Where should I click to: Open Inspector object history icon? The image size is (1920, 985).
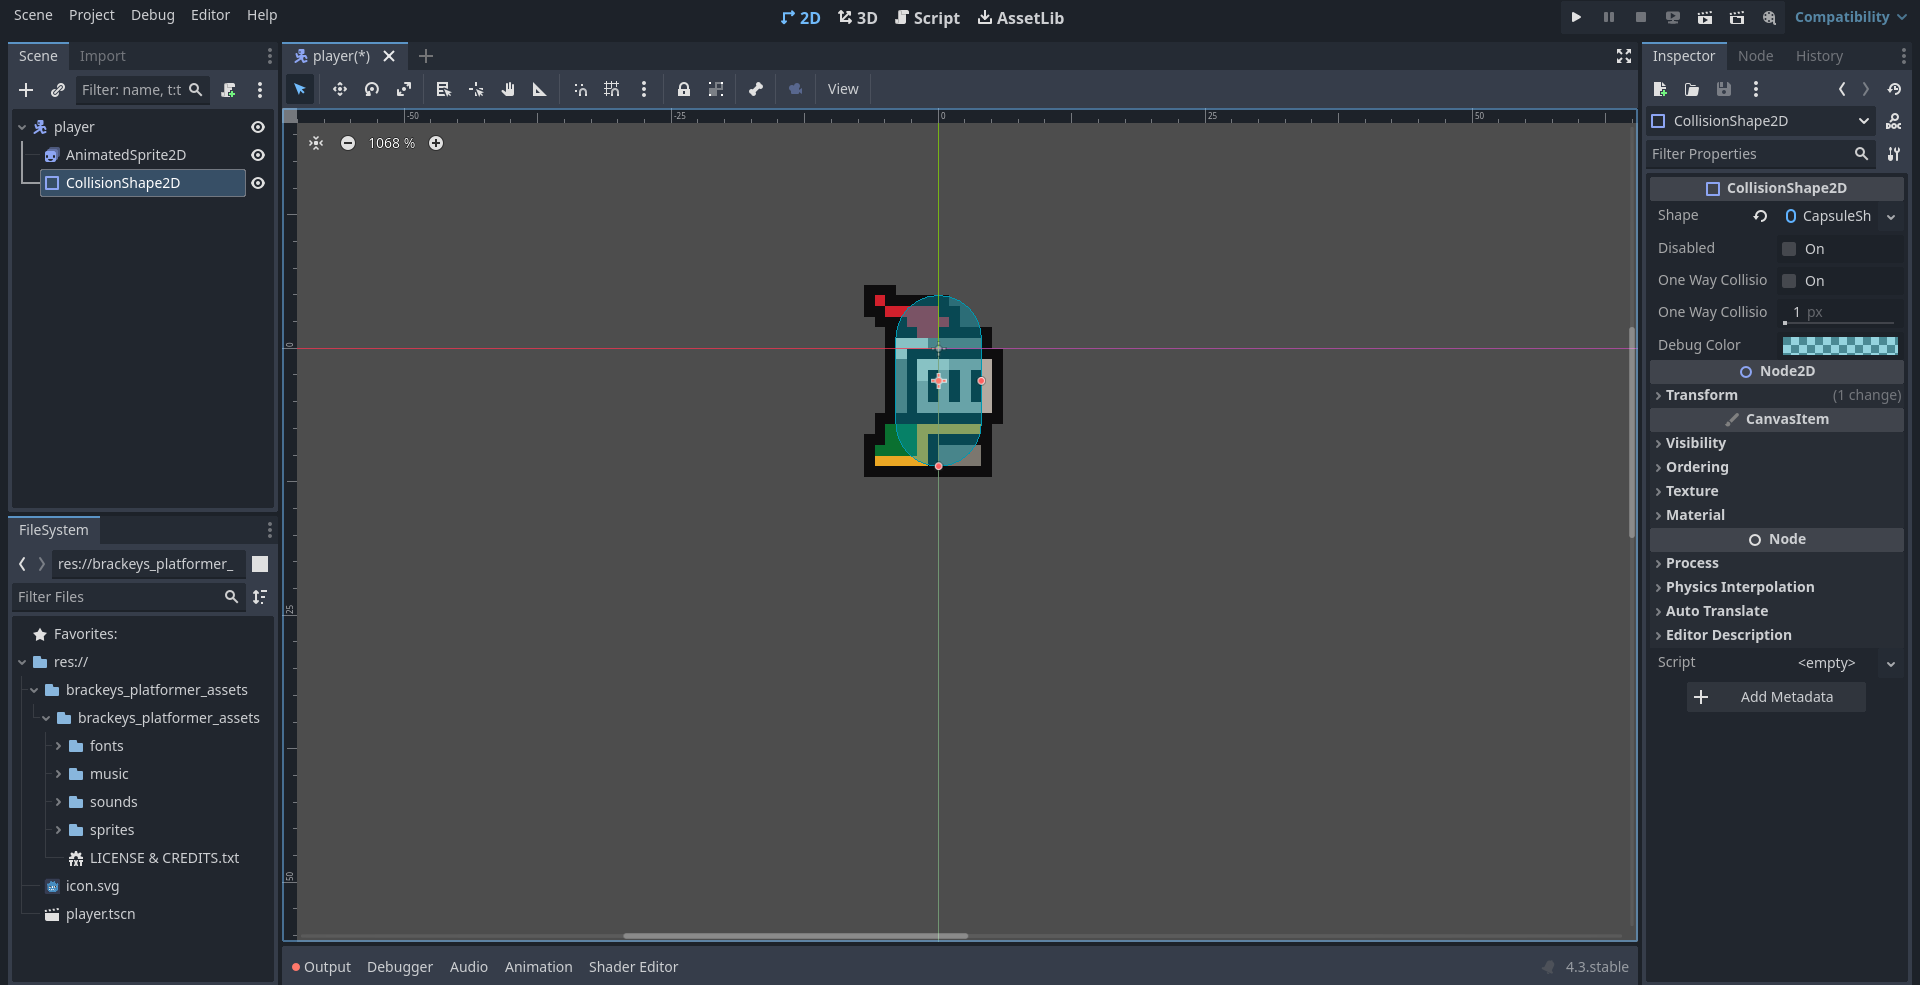coord(1894,89)
